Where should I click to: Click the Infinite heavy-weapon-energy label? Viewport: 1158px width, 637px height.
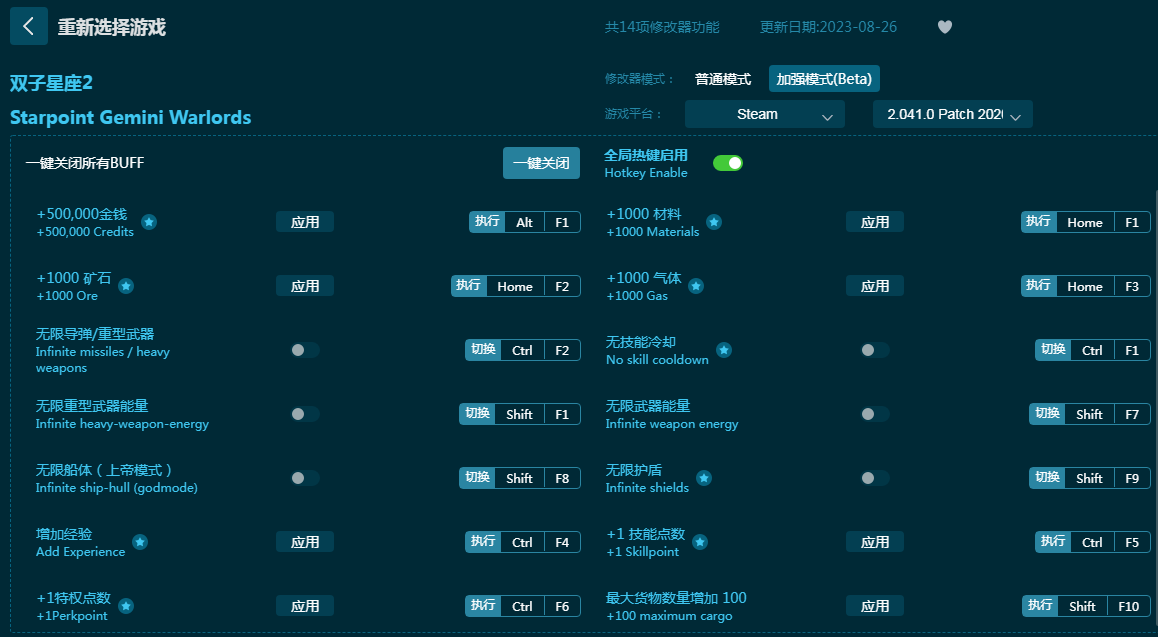coord(122,424)
